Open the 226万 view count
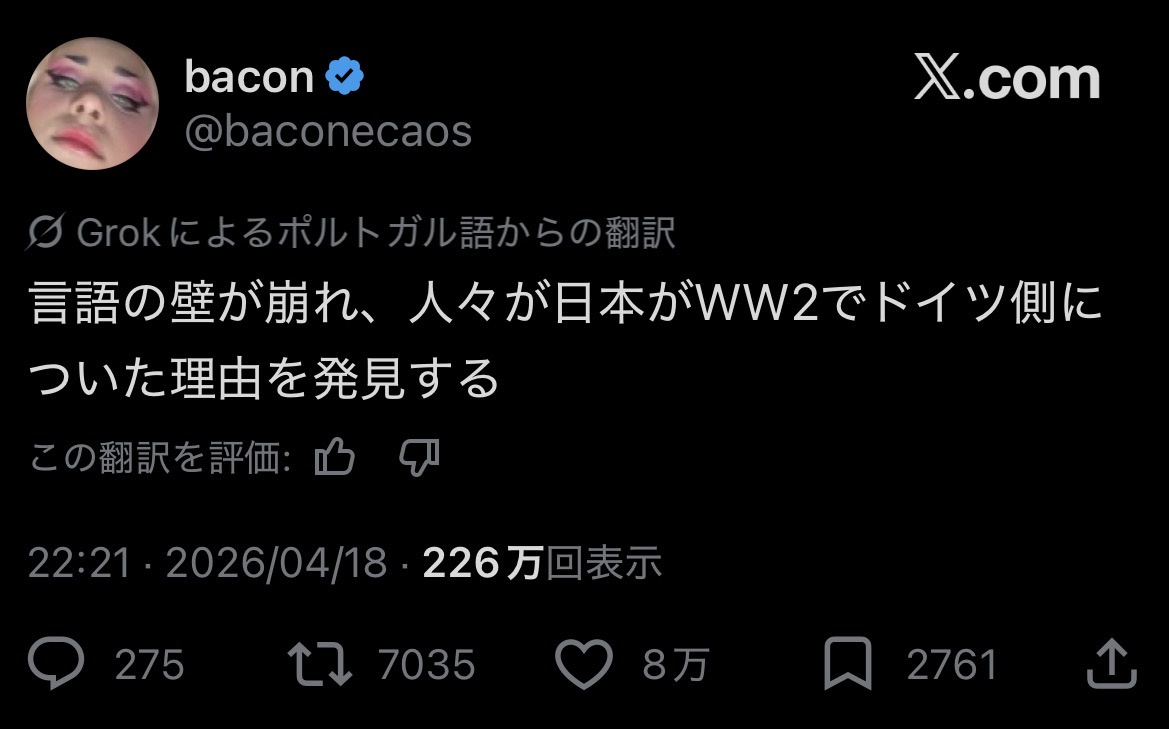Viewport: 1169px width, 729px height. 542,562
